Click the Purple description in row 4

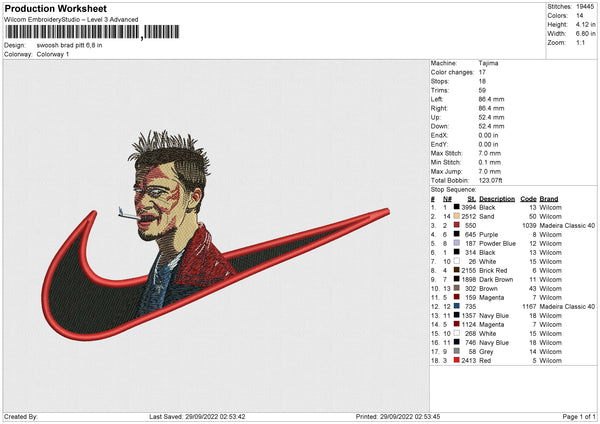(x=489, y=235)
